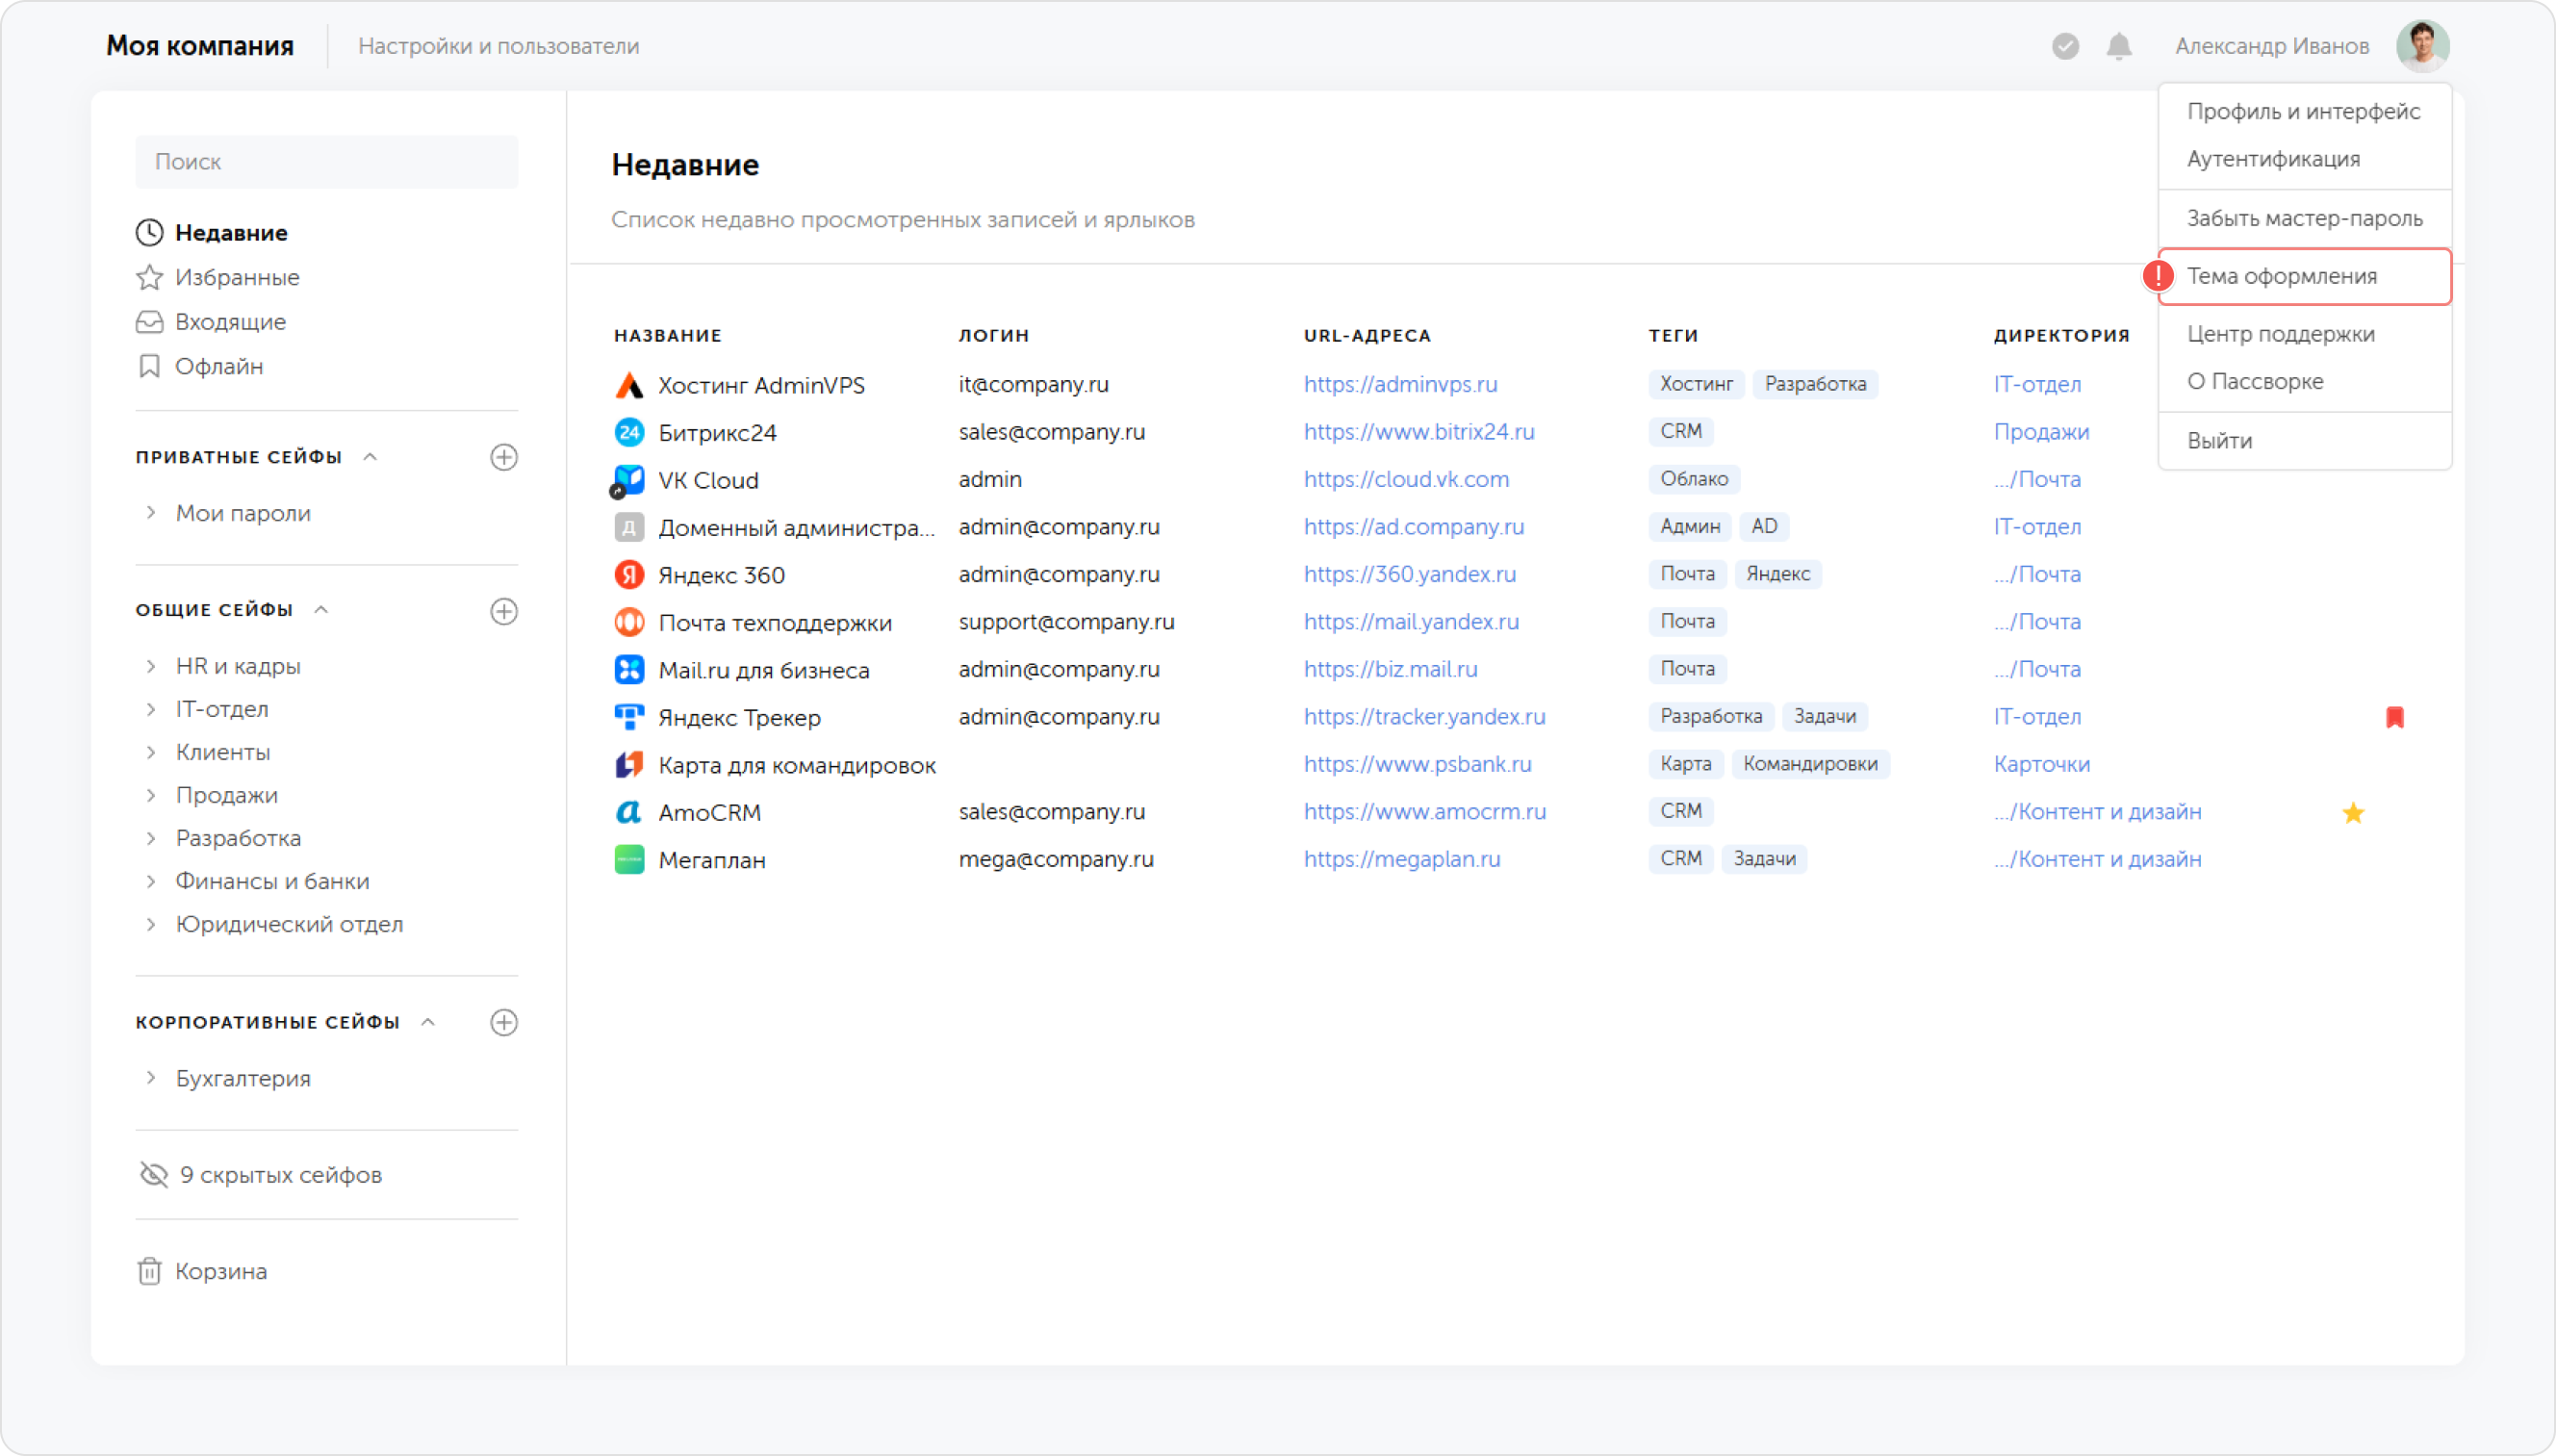2556x1456 pixels.
Task: Collapse the Приватные сейфы section
Action: (370, 457)
